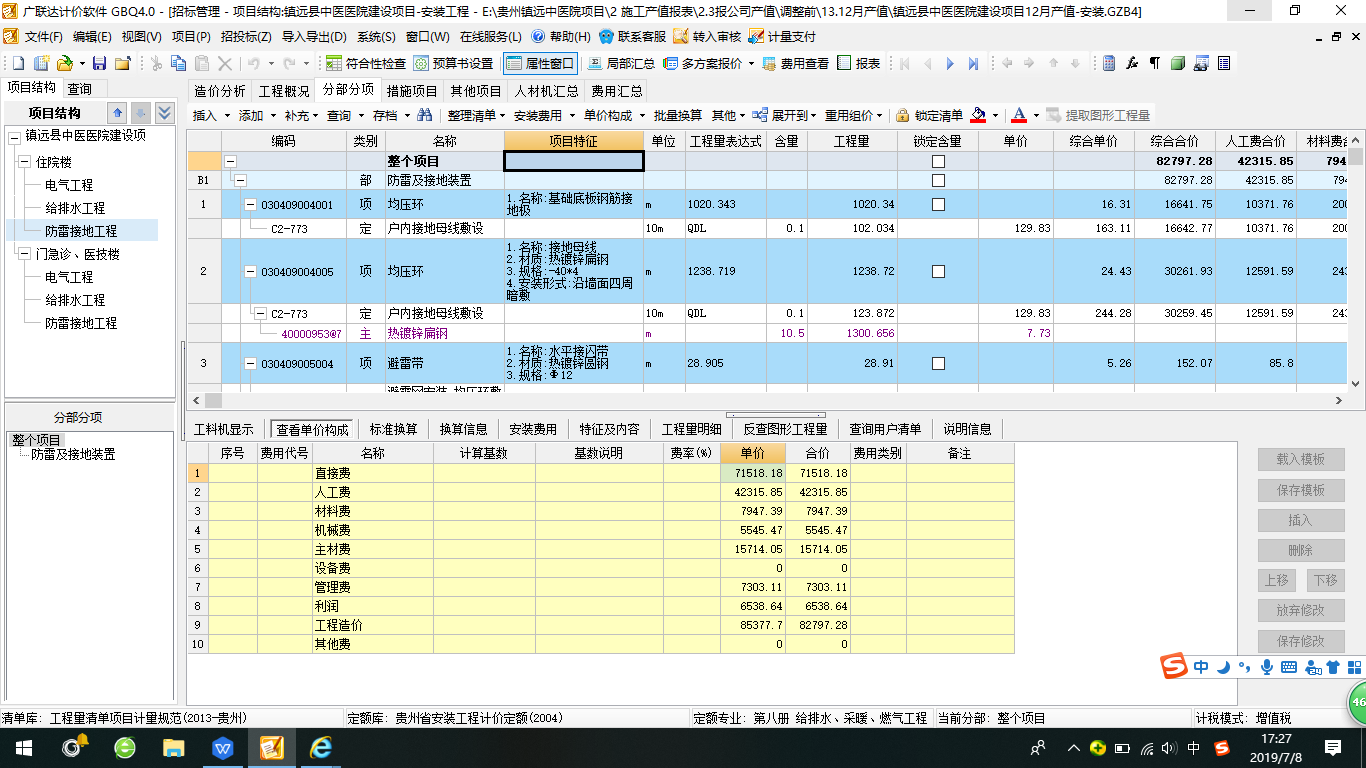This screenshot has width=1366, height=768.
Task: Click the Cut scissors icon
Action: tap(156, 63)
